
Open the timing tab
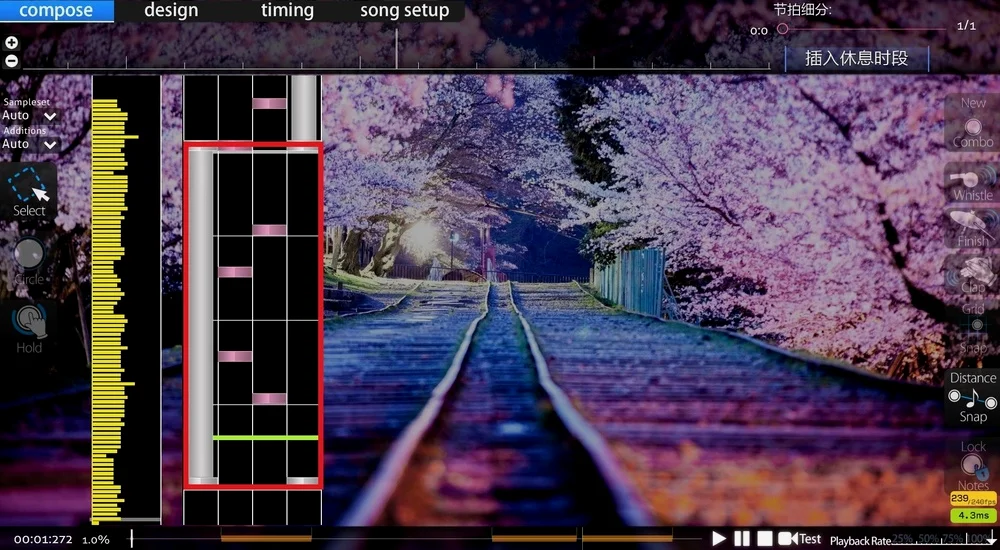pyautogui.click(x=287, y=11)
